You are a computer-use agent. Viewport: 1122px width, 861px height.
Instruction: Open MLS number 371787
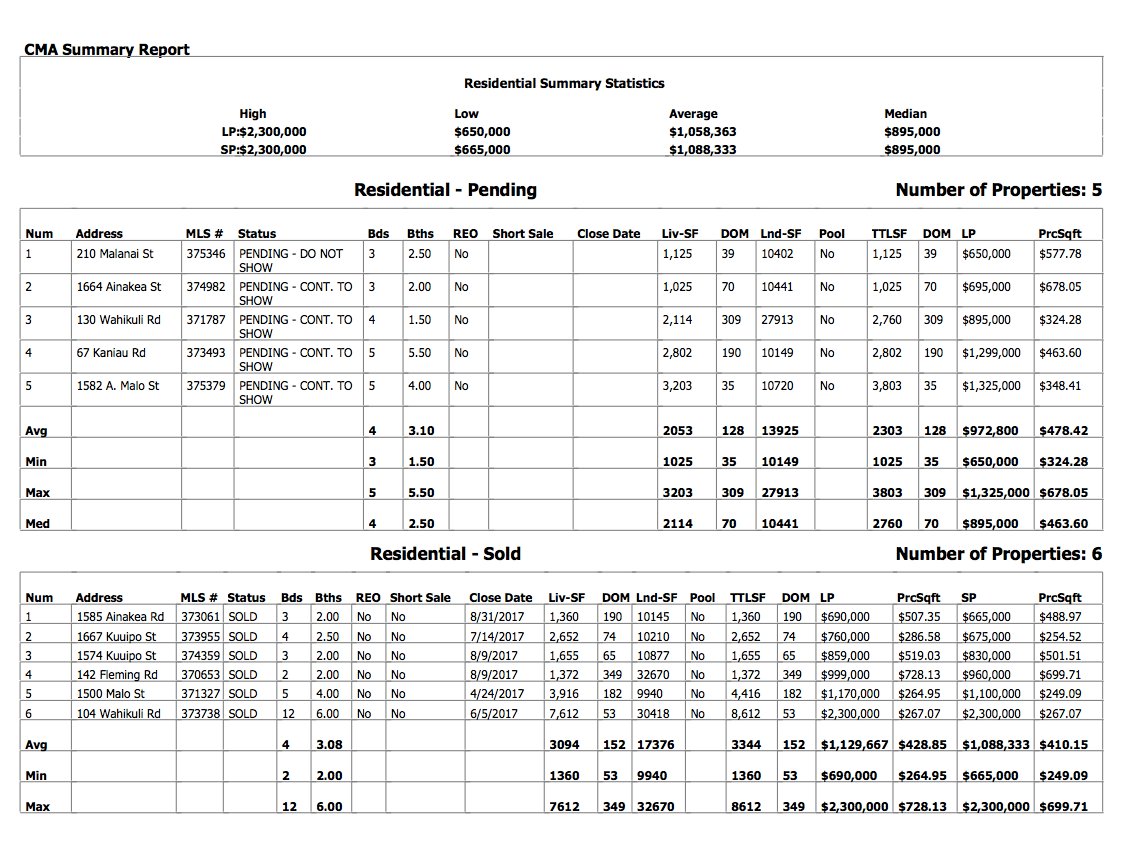(x=206, y=320)
